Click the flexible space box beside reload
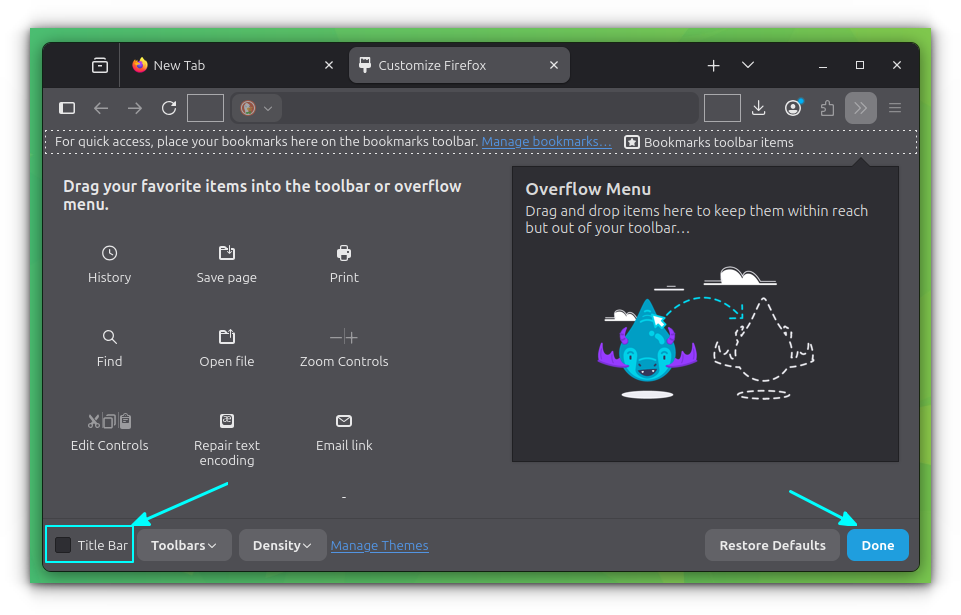 205,109
